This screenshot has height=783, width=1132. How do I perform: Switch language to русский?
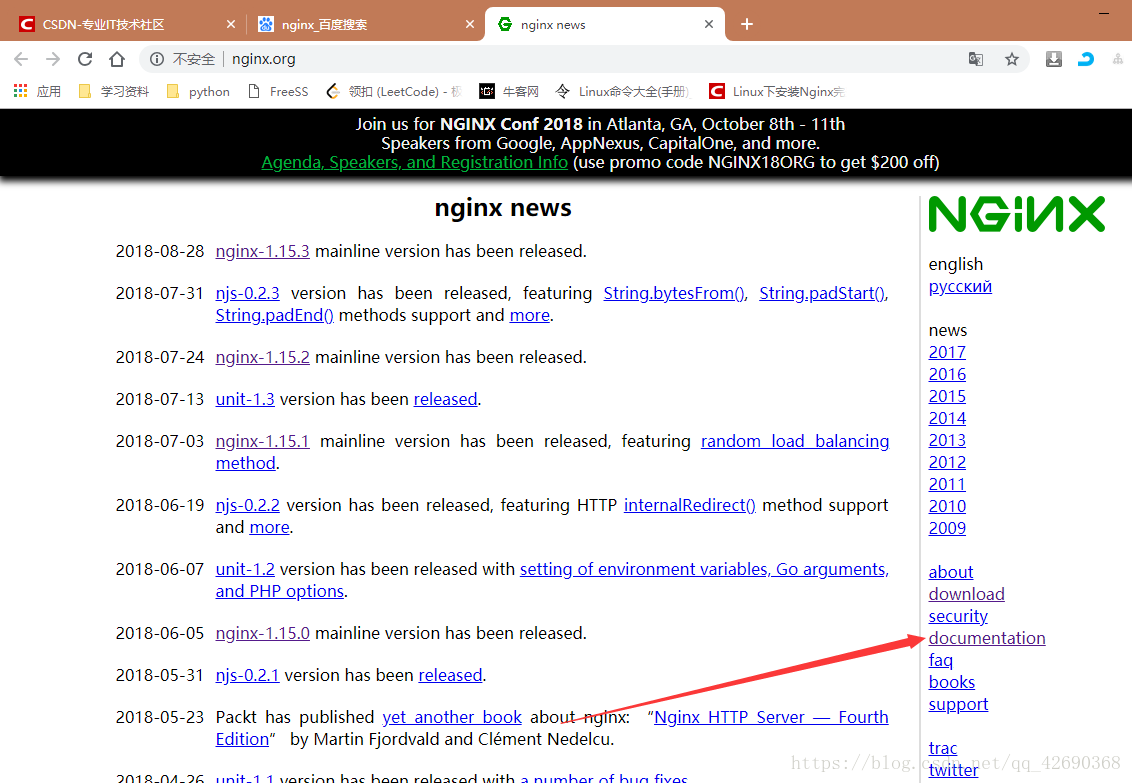pyautogui.click(x=960, y=286)
